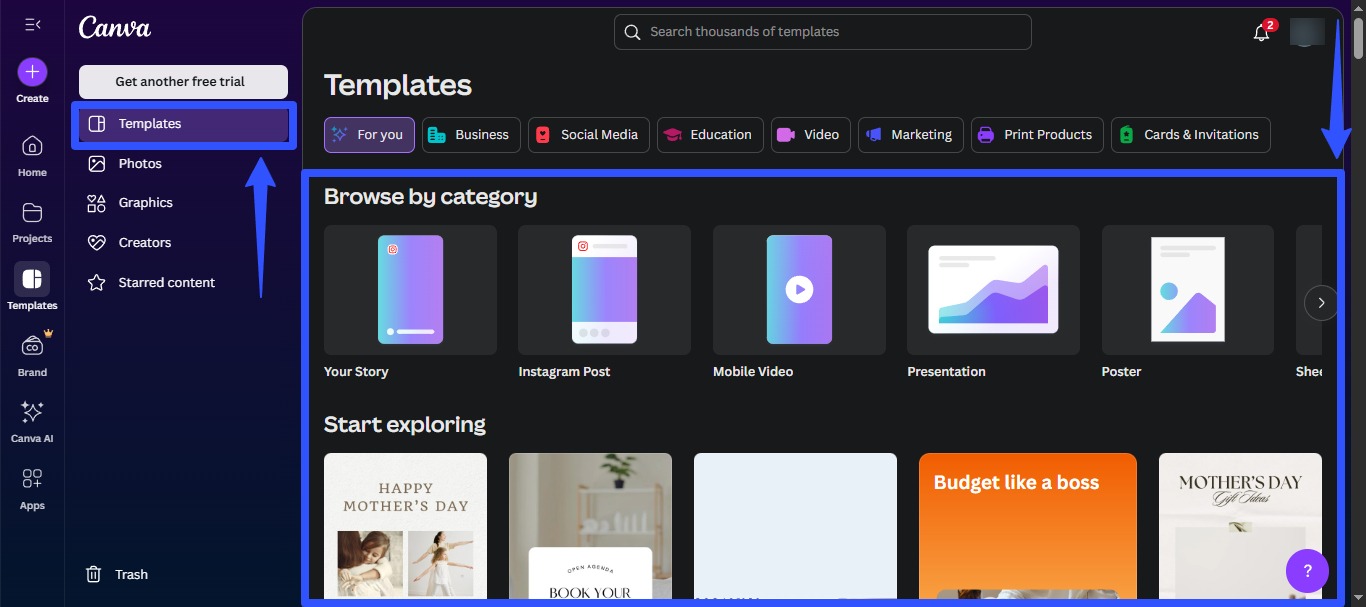Screen dimensions: 1366x607
Task: Toggle the Business templates filter
Action: tap(470, 134)
